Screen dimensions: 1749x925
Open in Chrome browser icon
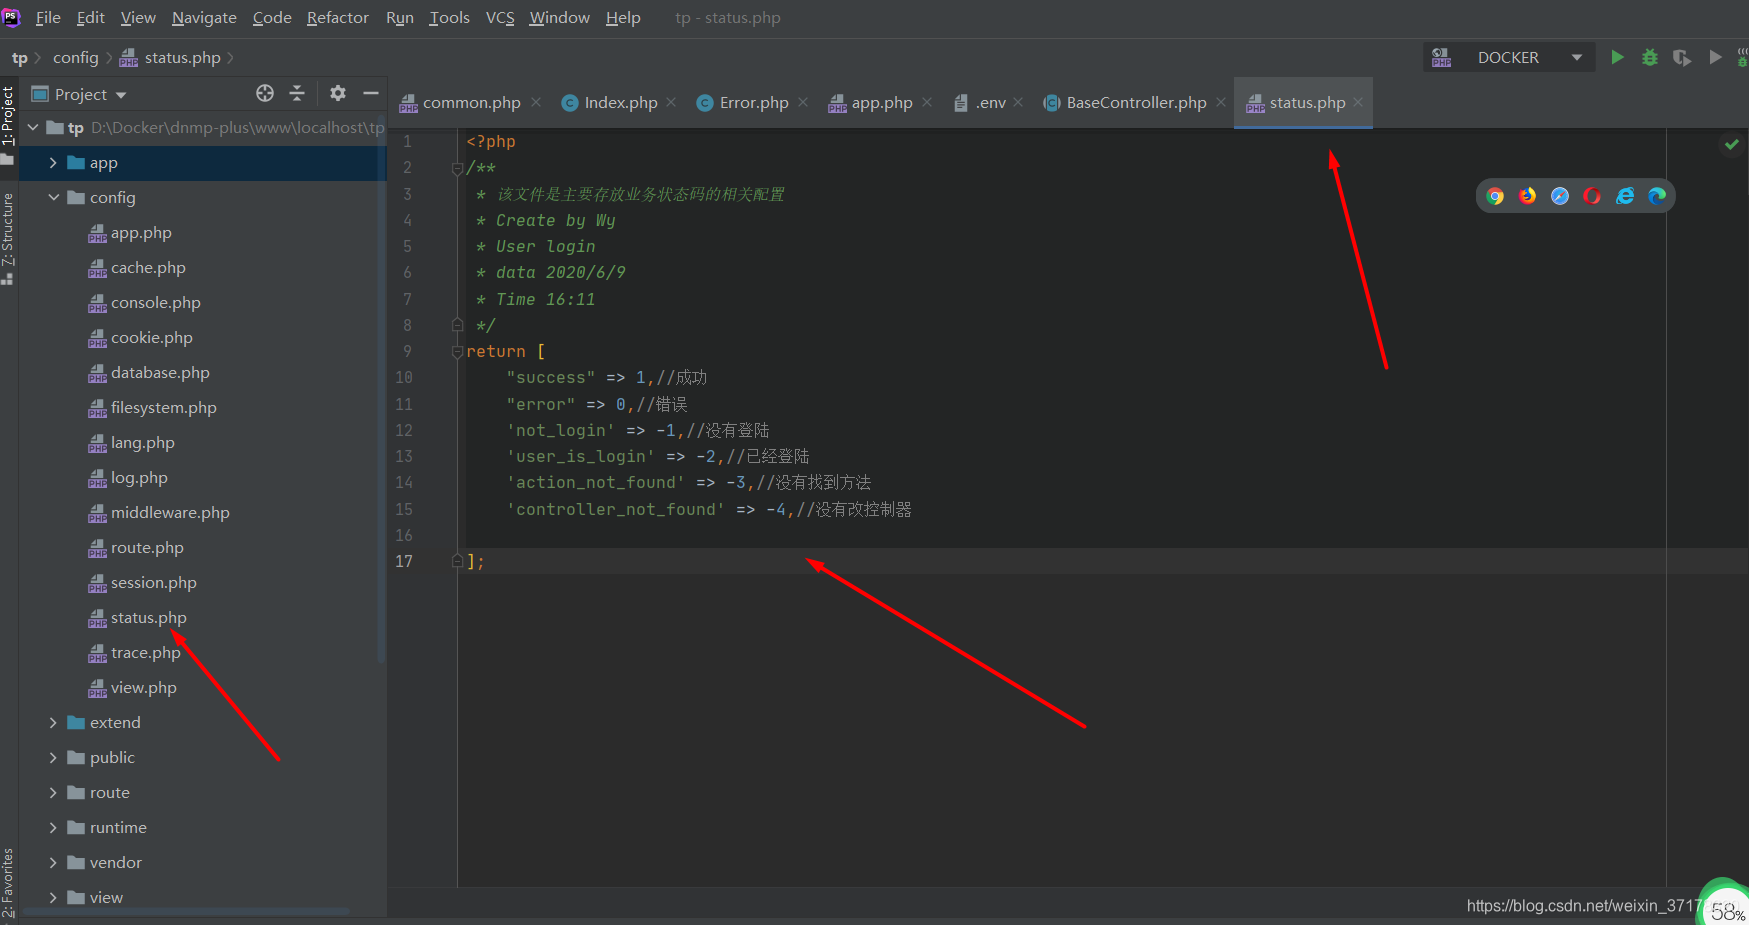click(1495, 196)
